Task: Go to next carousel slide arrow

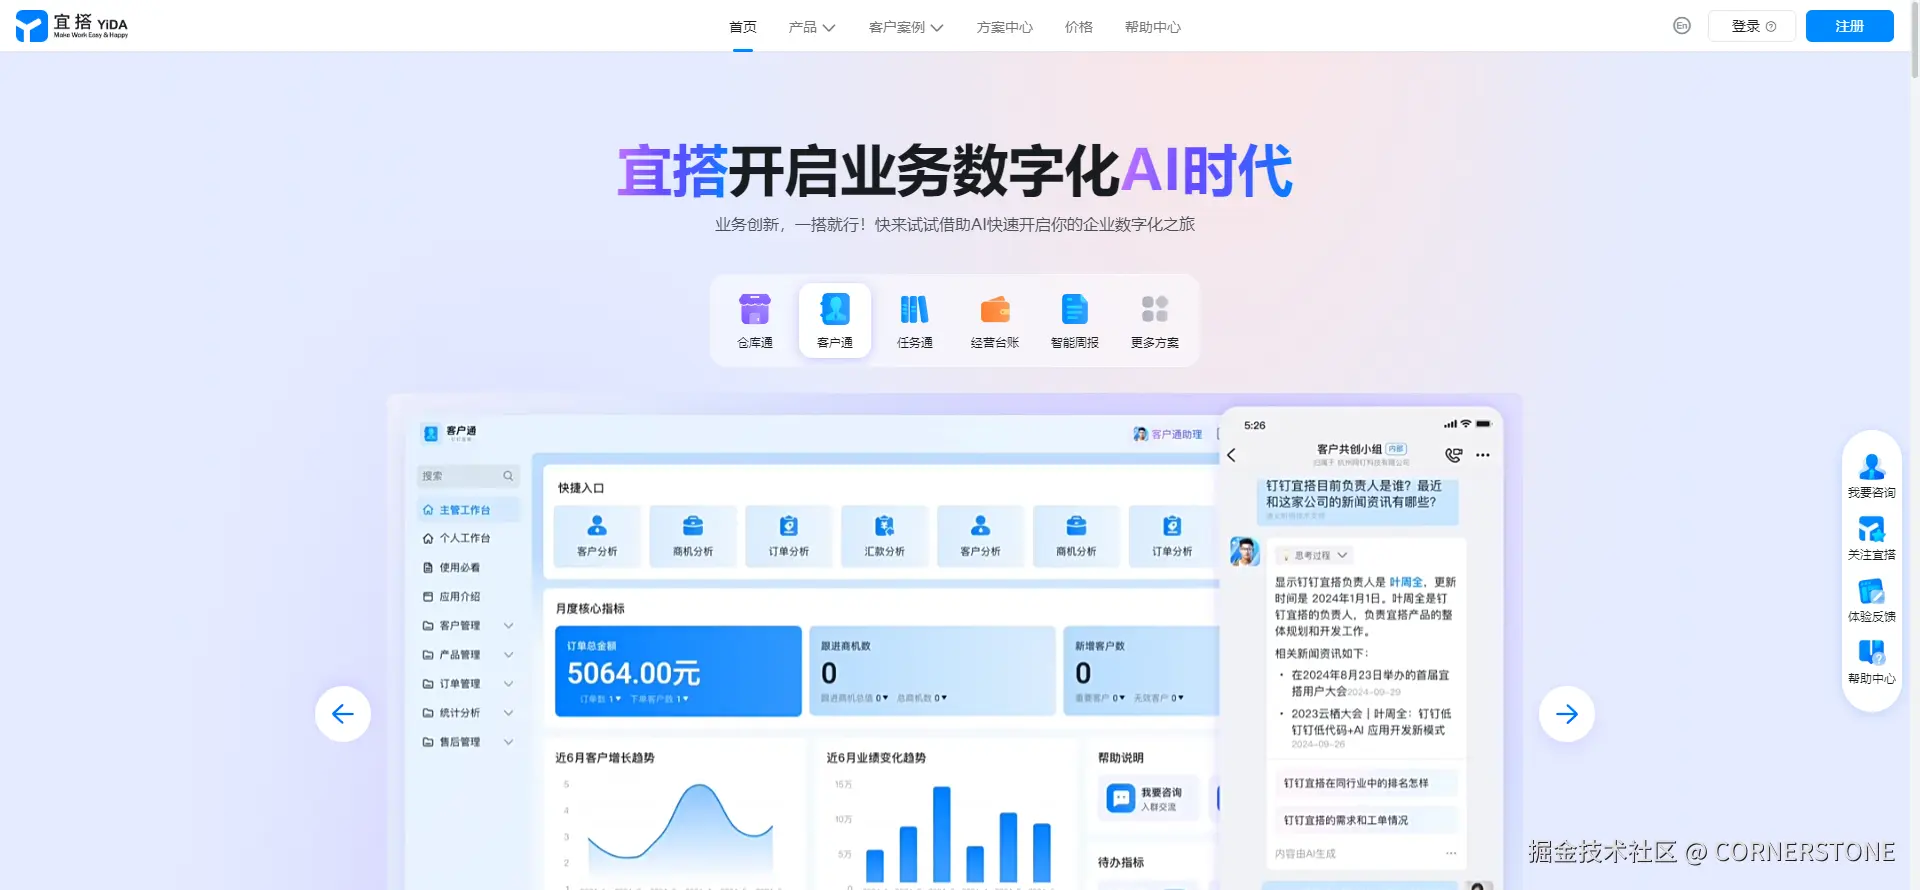Action: (1567, 714)
